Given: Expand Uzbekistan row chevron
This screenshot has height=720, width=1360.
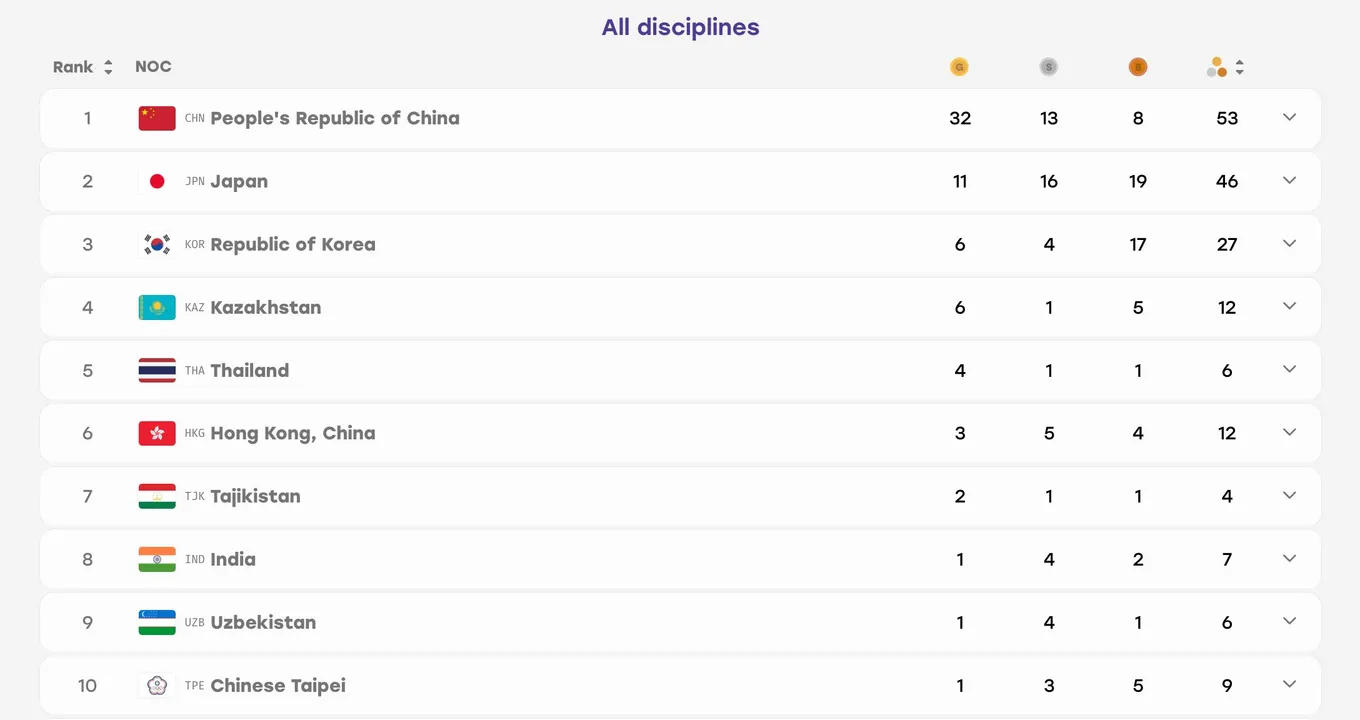Looking at the screenshot, I should point(1289,621).
